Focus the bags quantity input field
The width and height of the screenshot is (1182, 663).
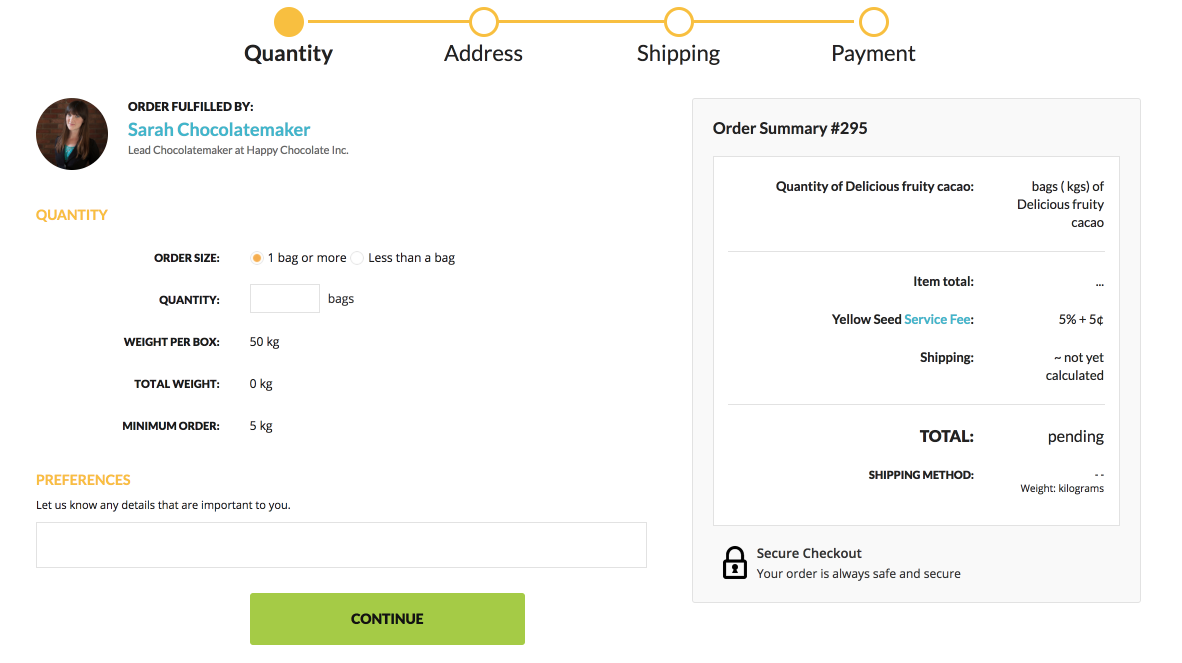pyautogui.click(x=284, y=299)
